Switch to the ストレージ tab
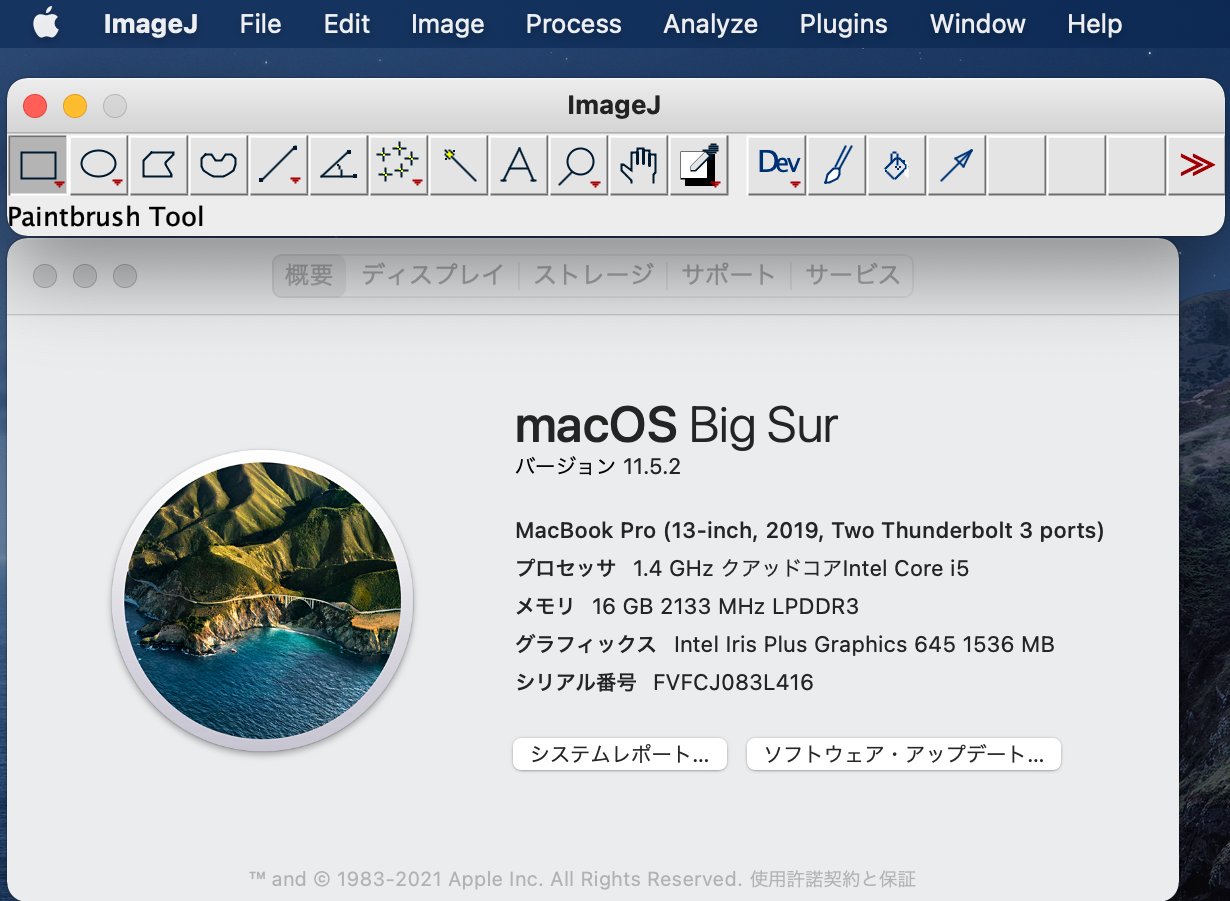The image size is (1230, 901). coord(593,275)
